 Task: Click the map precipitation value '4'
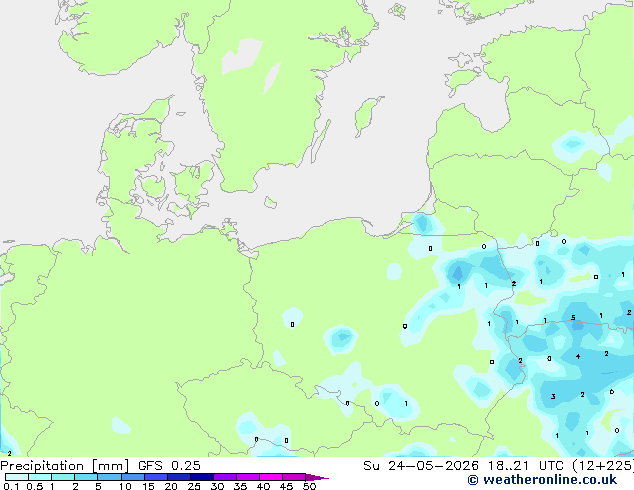[x=578, y=357]
